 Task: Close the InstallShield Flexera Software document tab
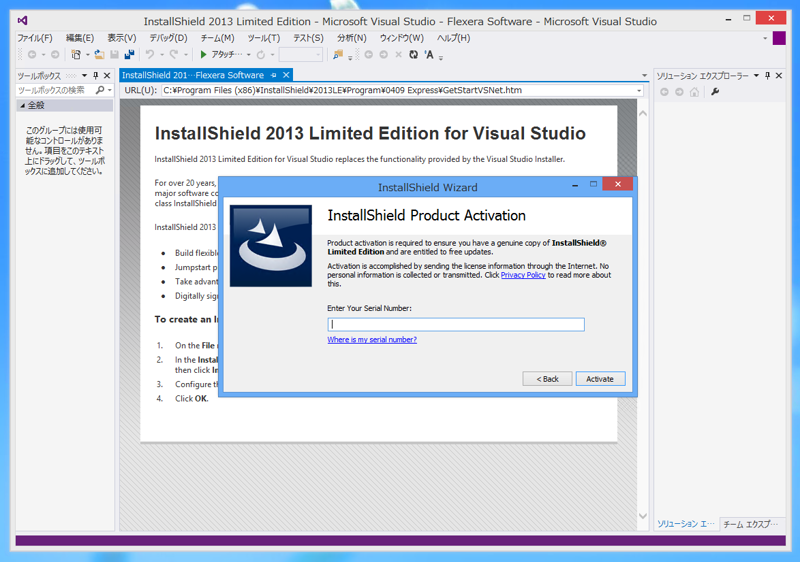click(286, 75)
